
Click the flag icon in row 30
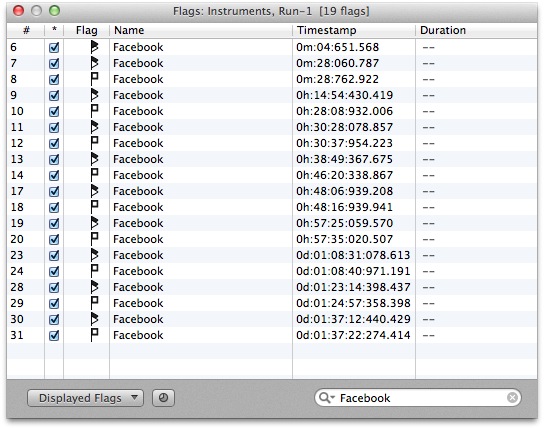click(x=94, y=319)
